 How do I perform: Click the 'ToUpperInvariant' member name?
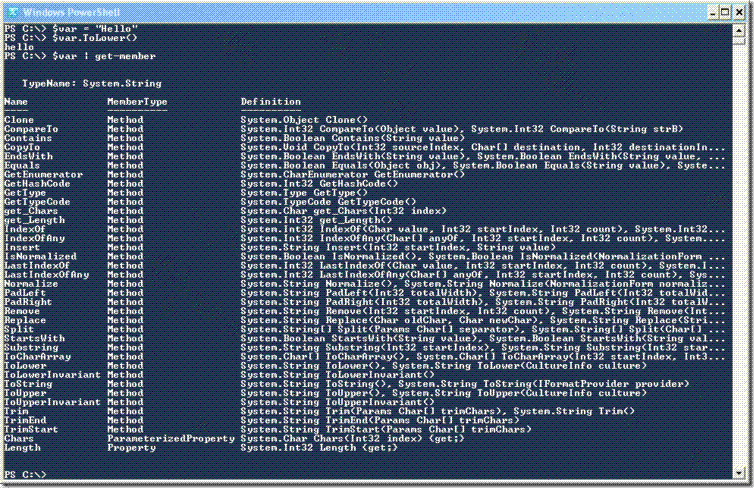[x=52, y=402]
